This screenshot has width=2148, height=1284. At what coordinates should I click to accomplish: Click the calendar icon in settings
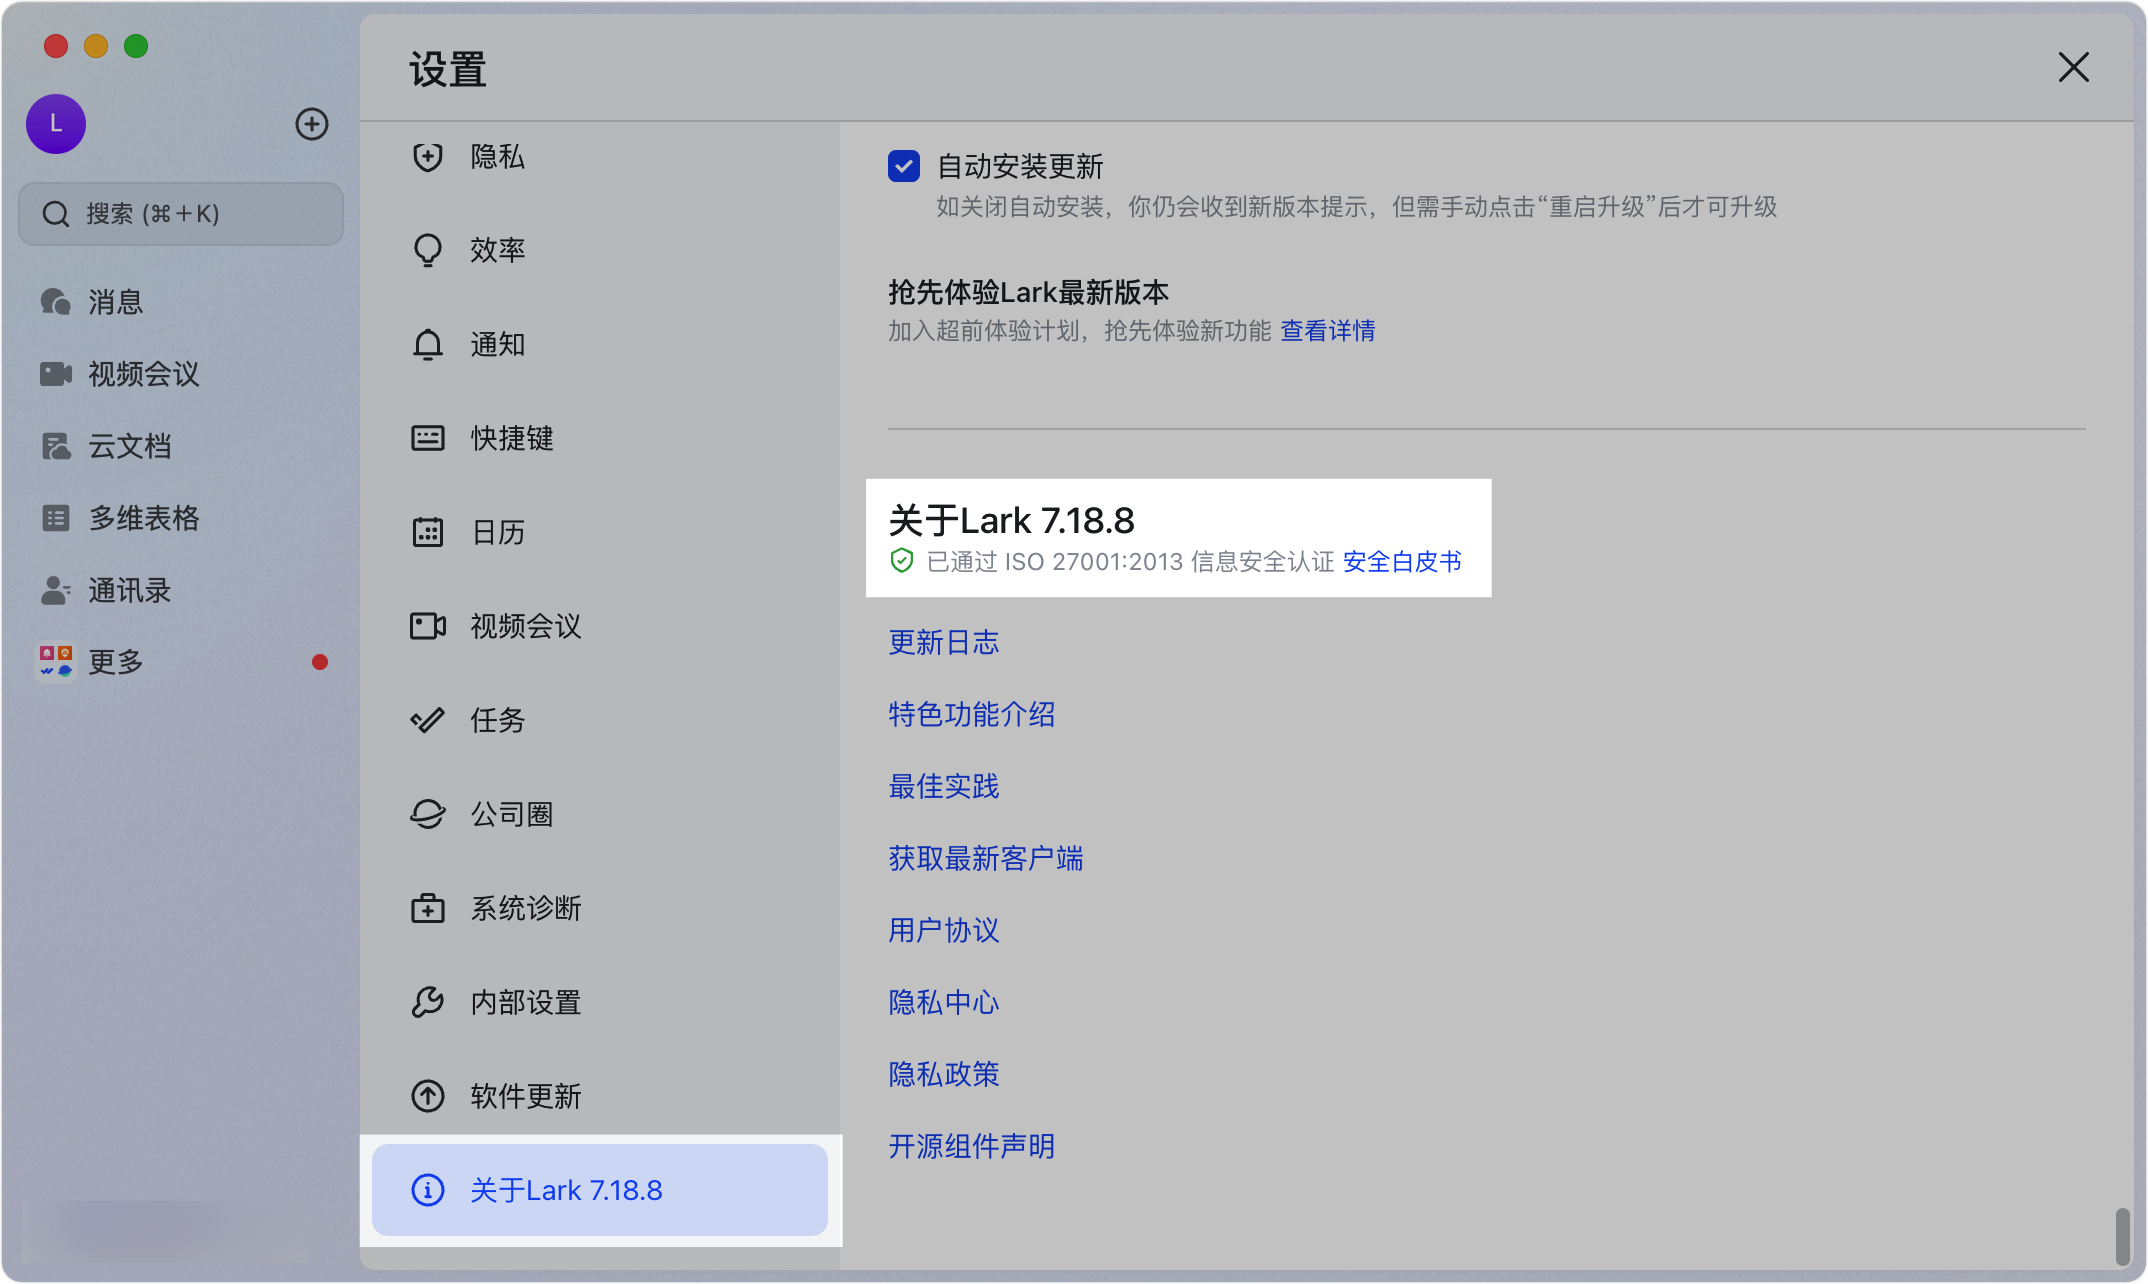click(x=428, y=532)
